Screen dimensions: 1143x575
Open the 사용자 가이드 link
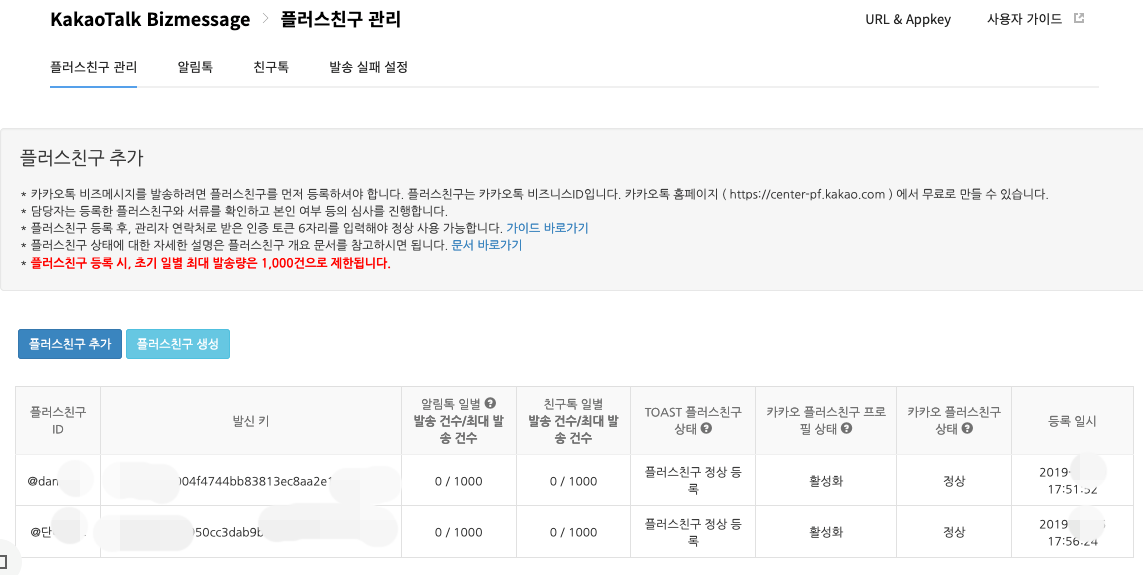tap(1024, 20)
